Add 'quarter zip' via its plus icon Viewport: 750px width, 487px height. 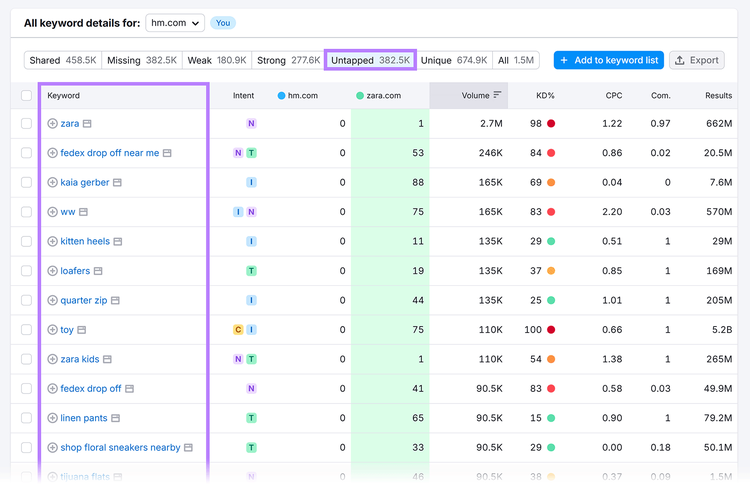point(53,300)
